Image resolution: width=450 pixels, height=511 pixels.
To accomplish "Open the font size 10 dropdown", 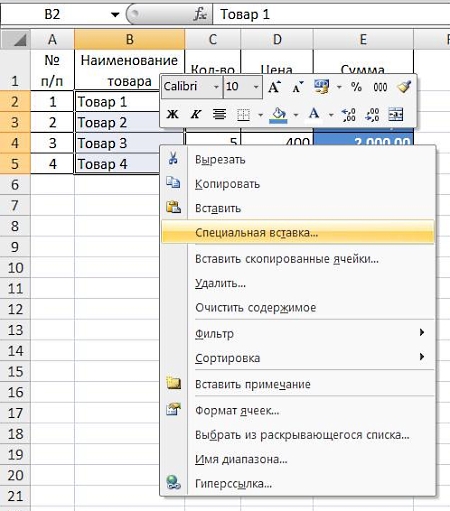I will 256,87.
